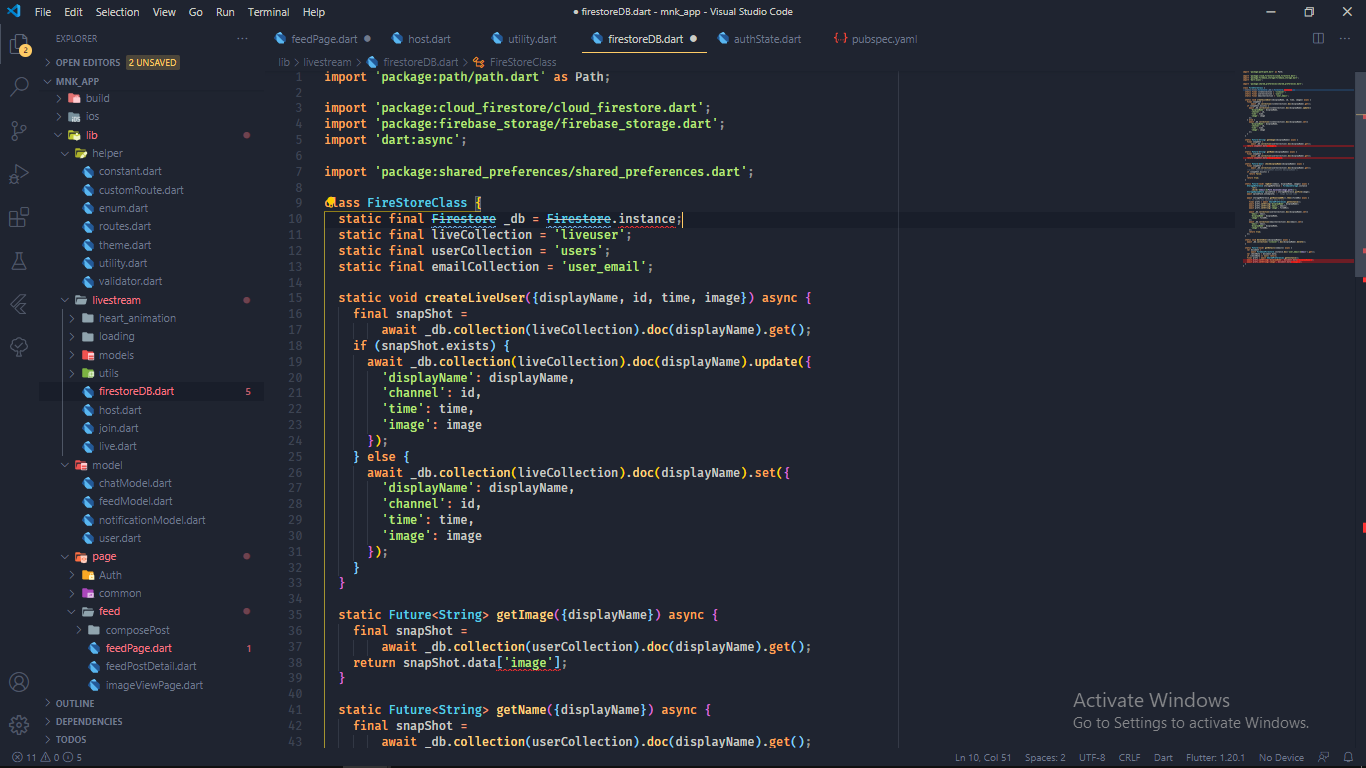The height and width of the screenshot is (768, 1366).
Task: Open editor More Actions ellipsis
Action: coord(1346,39)
